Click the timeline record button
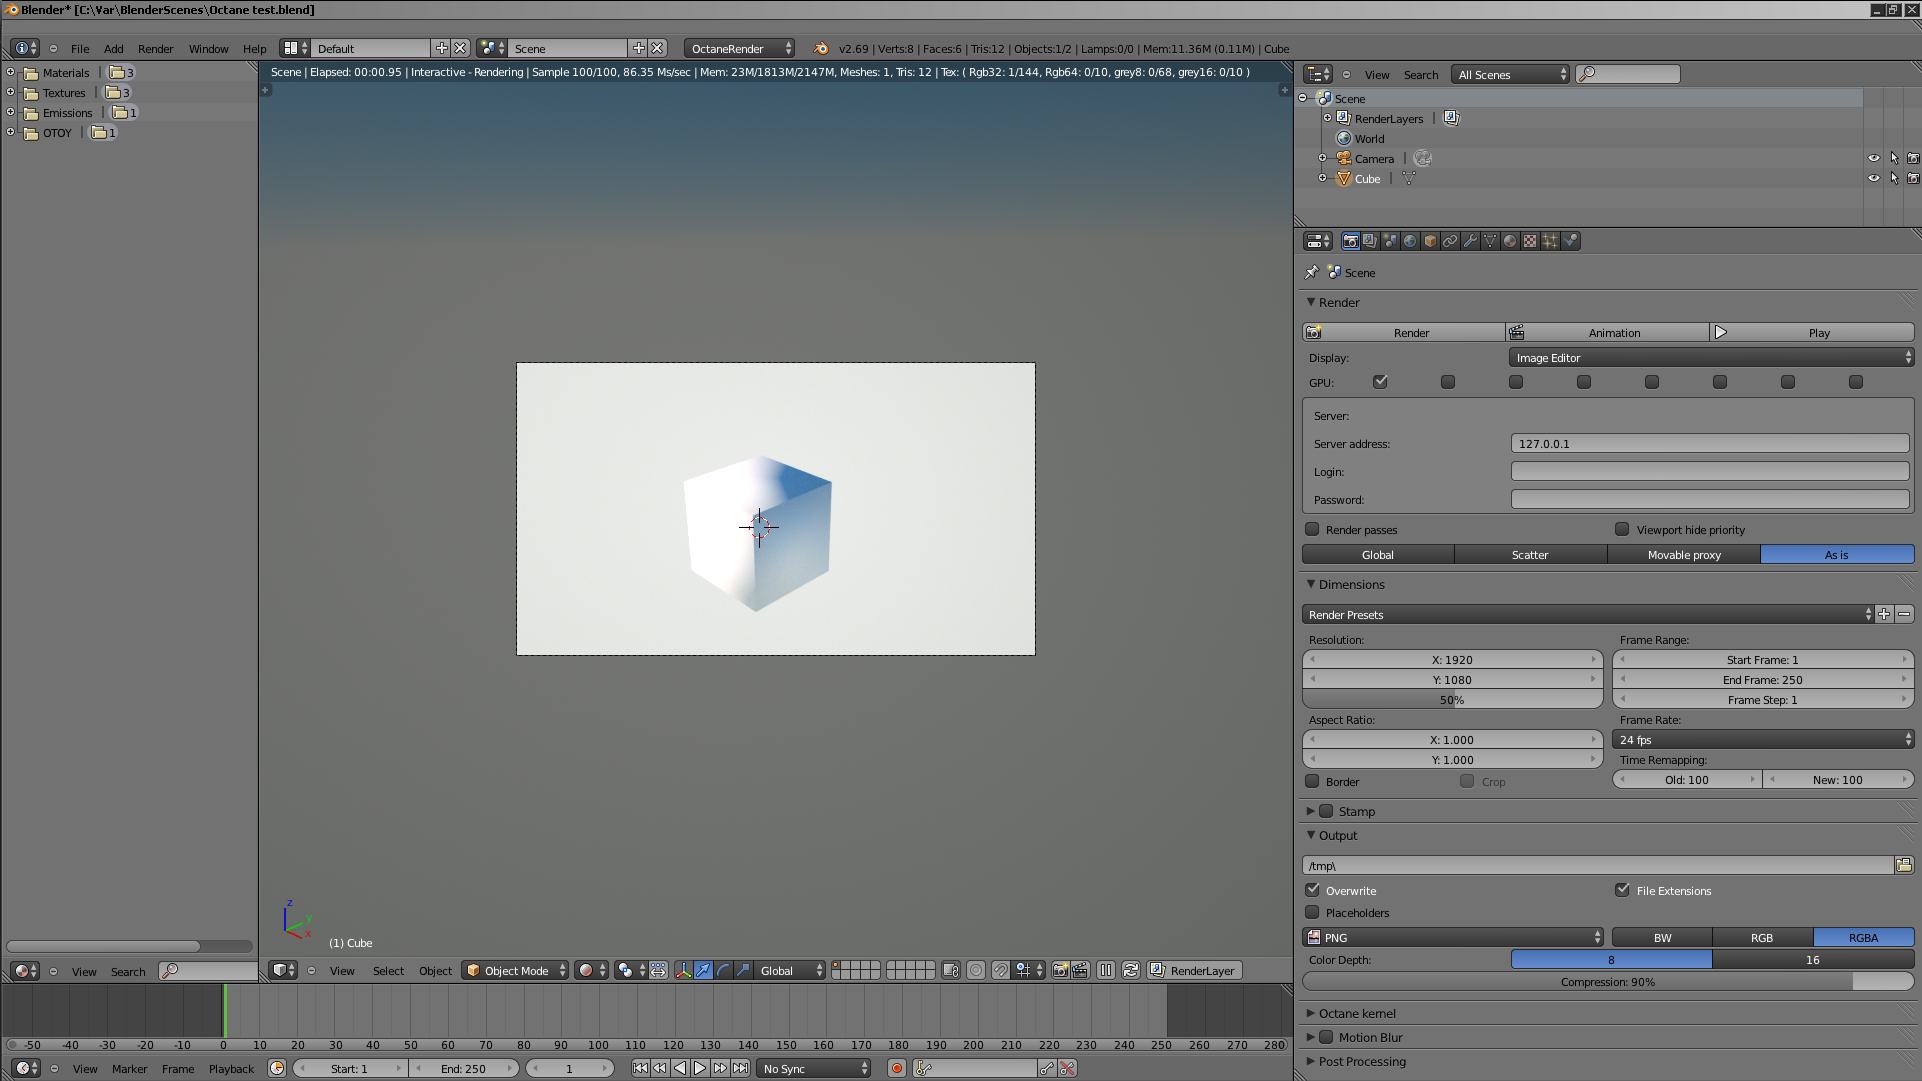 click(x=897, y=1069)
